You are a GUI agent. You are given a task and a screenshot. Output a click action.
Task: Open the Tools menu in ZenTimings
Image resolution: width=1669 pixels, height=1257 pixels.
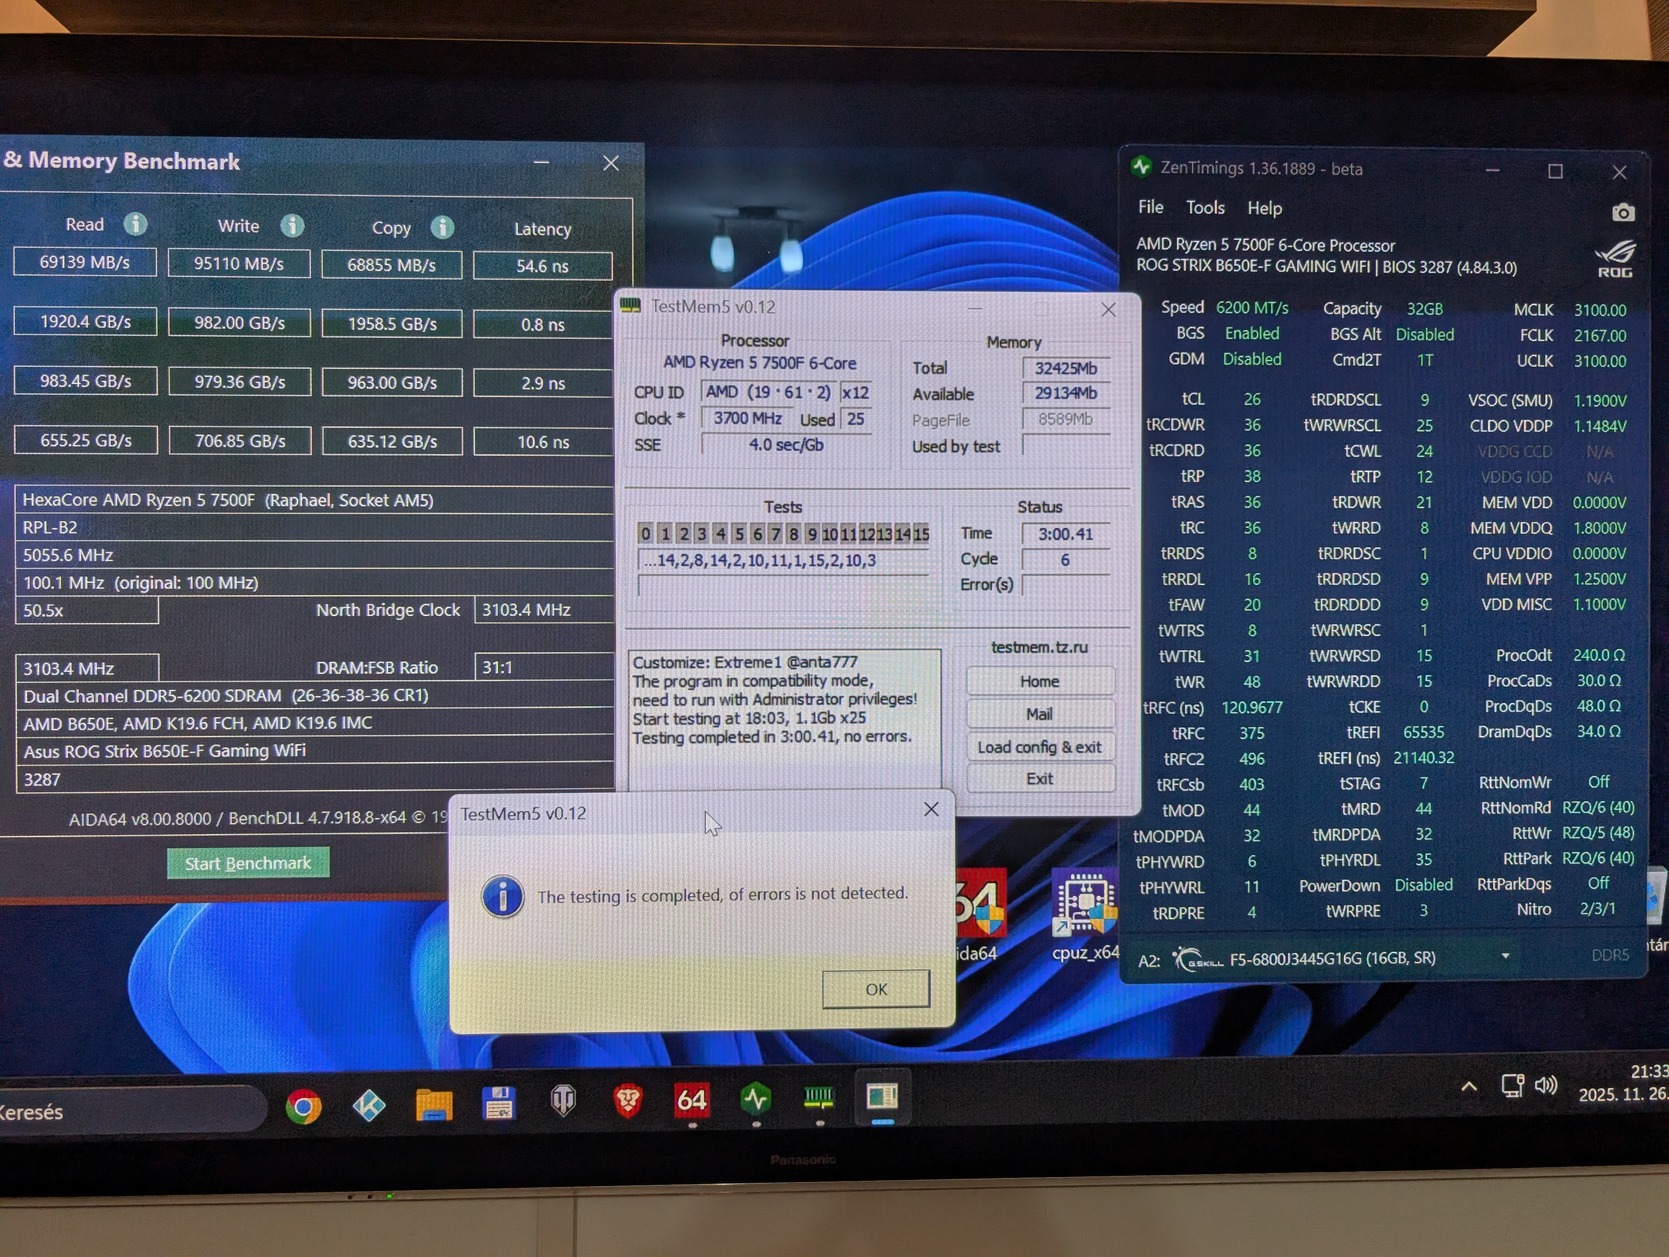pyautogui.click(x=1205, y=208)
